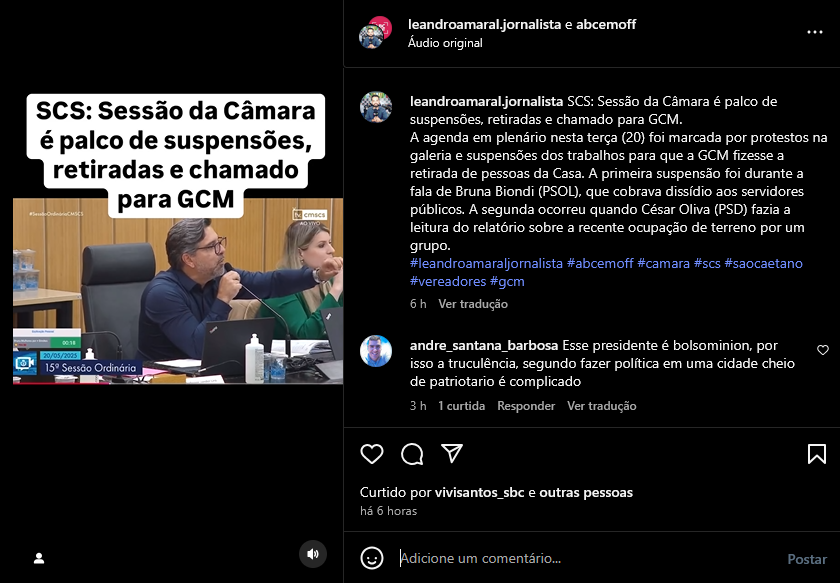840x583 pixels.
Task: View translation of the comment
Action: click(602, 406)
